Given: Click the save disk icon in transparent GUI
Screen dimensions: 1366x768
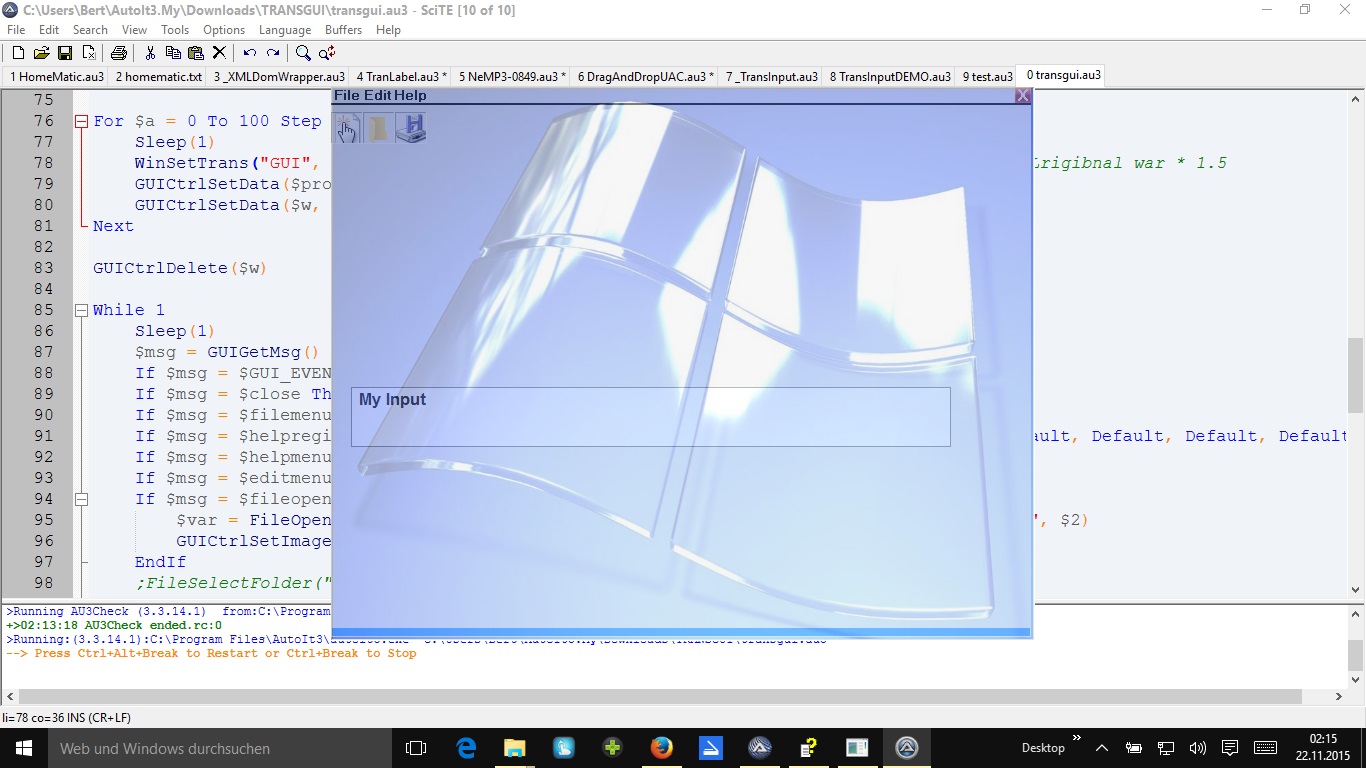Looking at the screenshot, I should coord(411,128).
